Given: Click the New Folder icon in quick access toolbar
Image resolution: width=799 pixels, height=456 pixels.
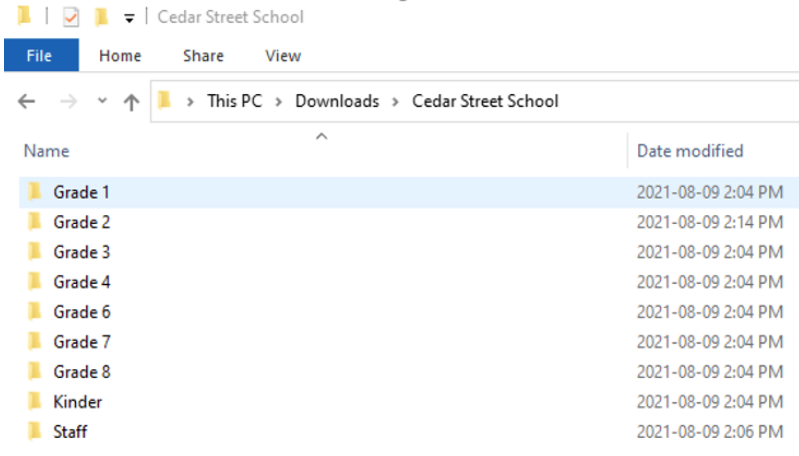Looking at the screenshot, I should 100,18.
